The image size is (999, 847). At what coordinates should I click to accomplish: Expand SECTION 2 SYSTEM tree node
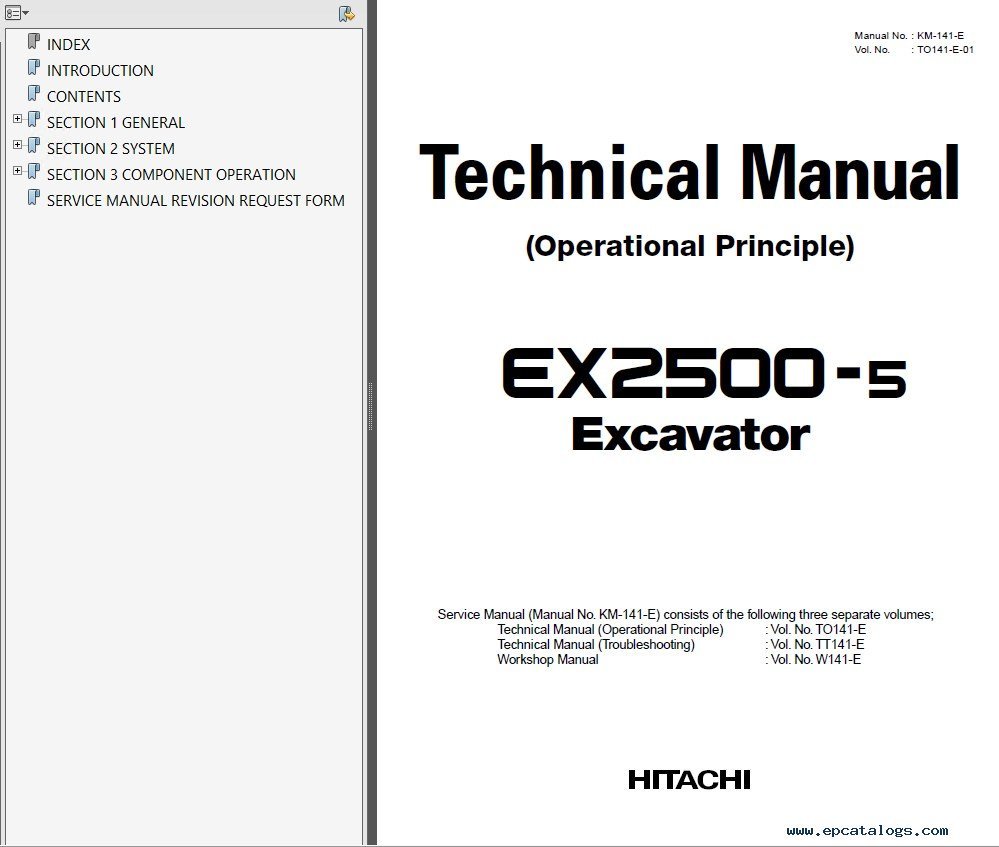click(x=17, y=145)
